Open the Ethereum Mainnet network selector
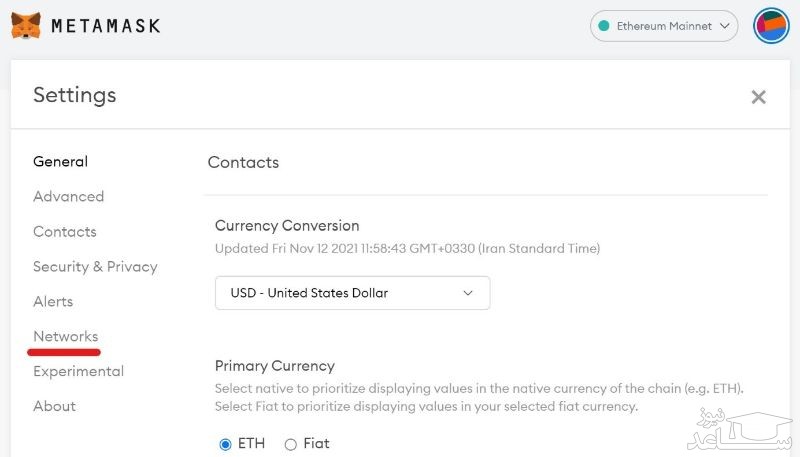The image size is (800, 457). pos(664,26)
